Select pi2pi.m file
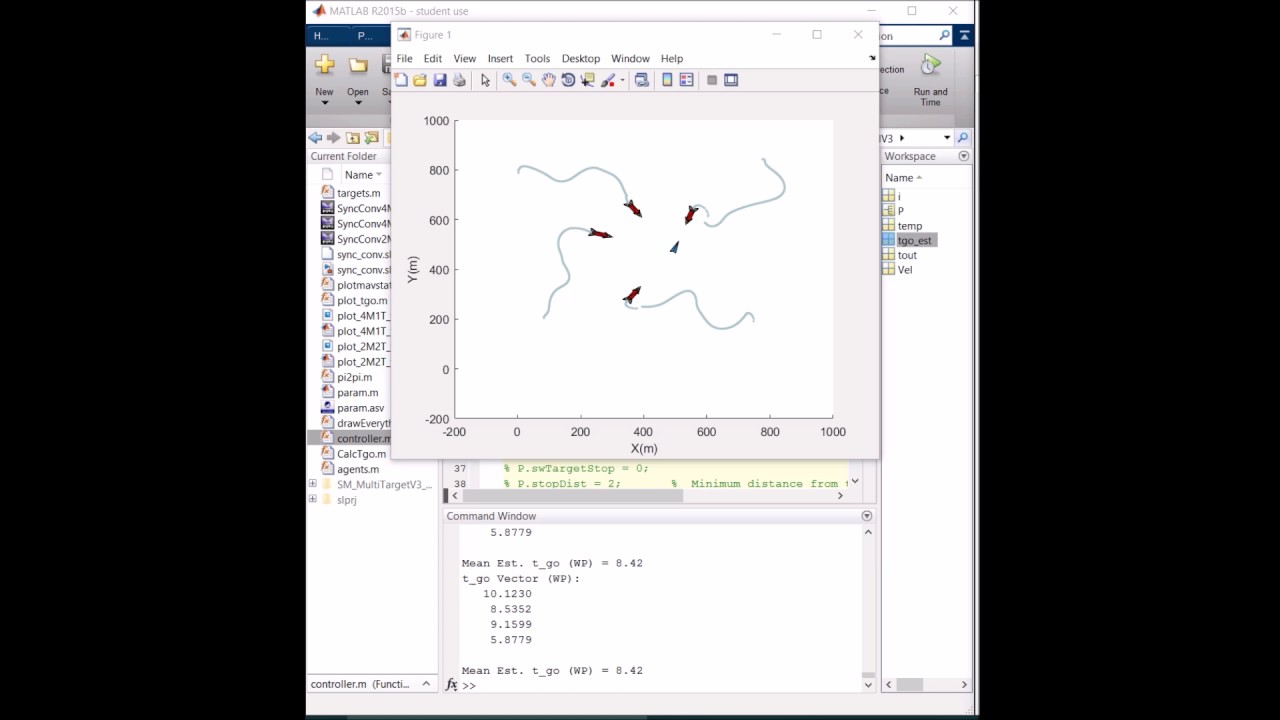Image resolution: width=1280 pixels, height=720 pixels. tap(354, 377)
